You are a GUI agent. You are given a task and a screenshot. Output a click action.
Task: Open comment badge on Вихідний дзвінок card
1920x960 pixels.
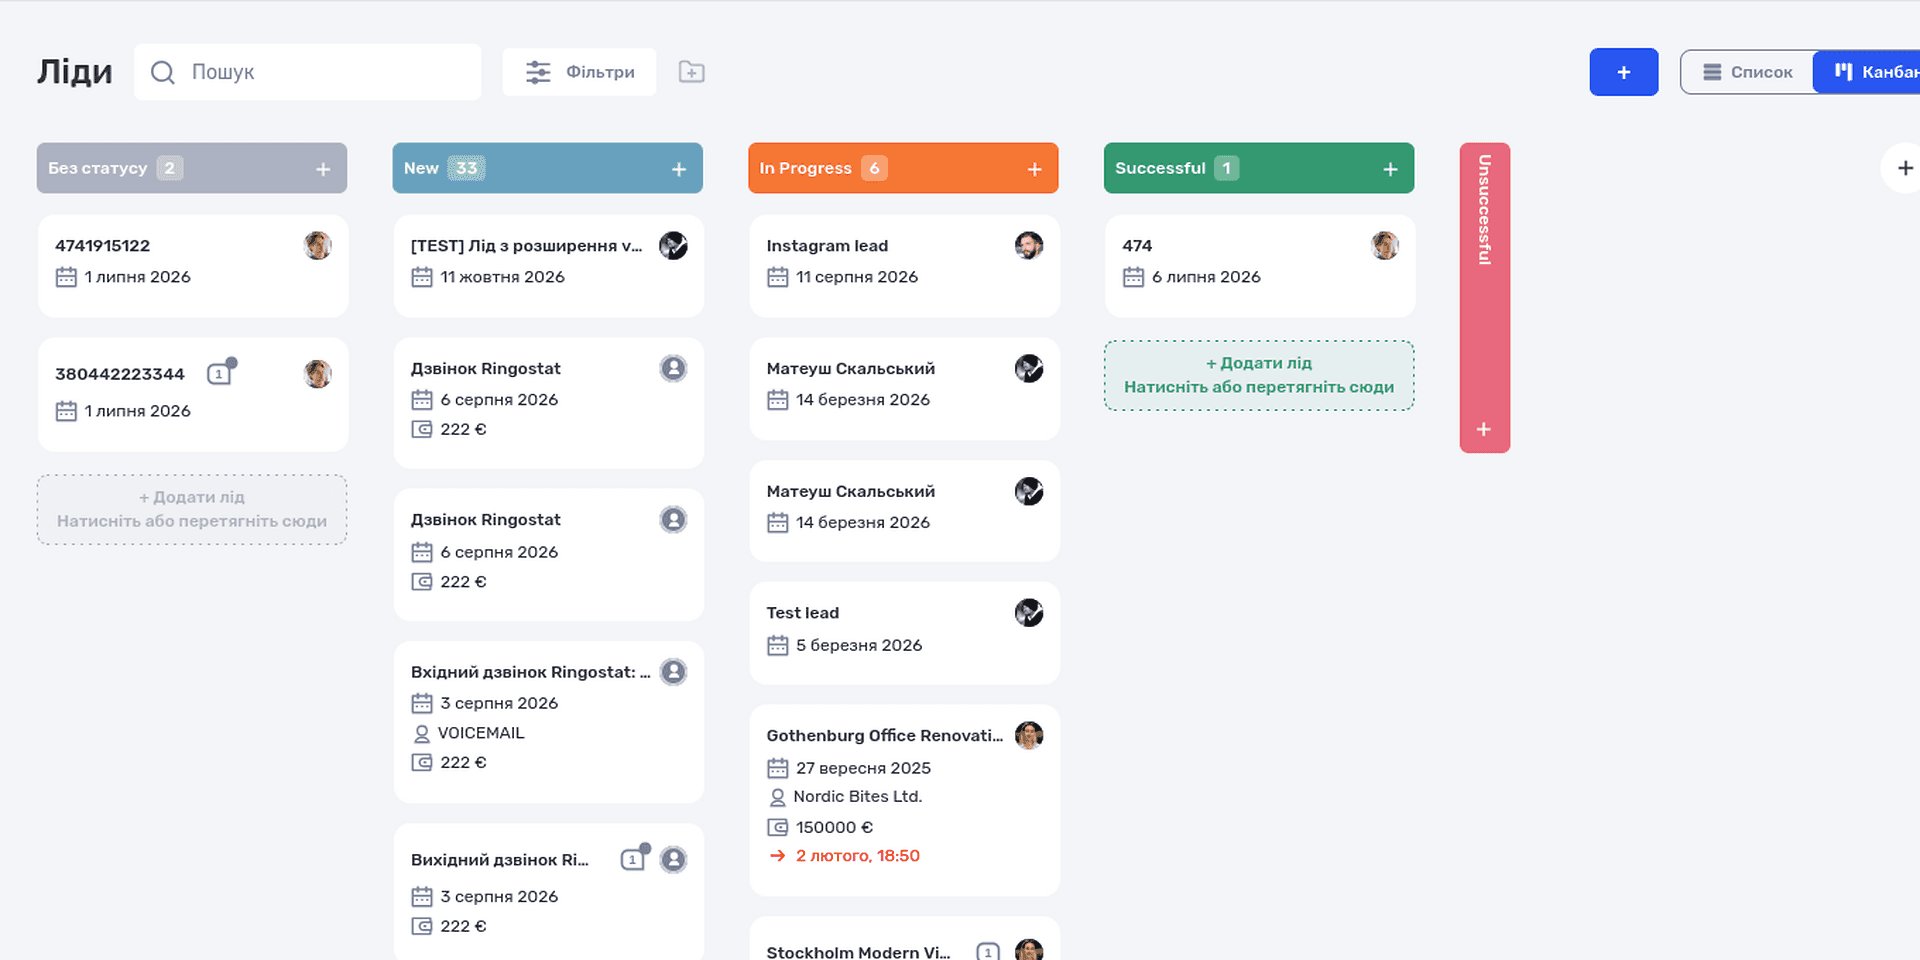click(634, 858)
